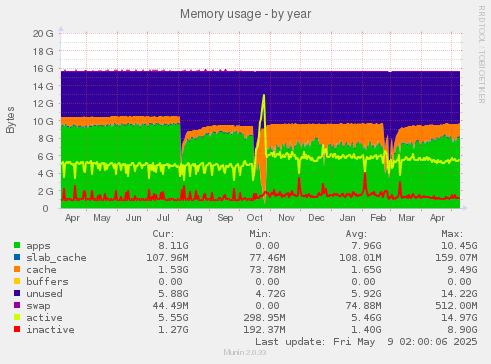The width and height of the screenshot is (491, 364).
Task: Click the '10 G' y-axis label
Action: pos(43,121)
